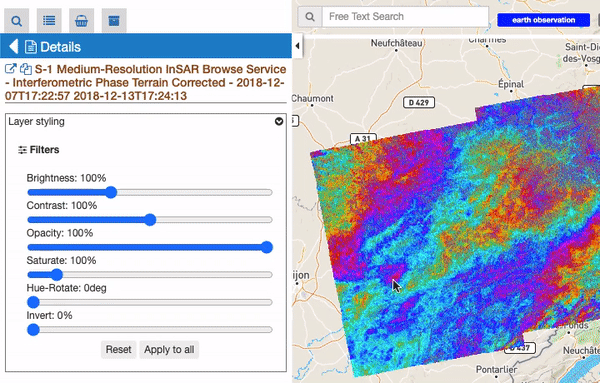This screenshot has height=383, width=600.
Task: Click the A 31 road marker
Action: (x=363, y=139)
